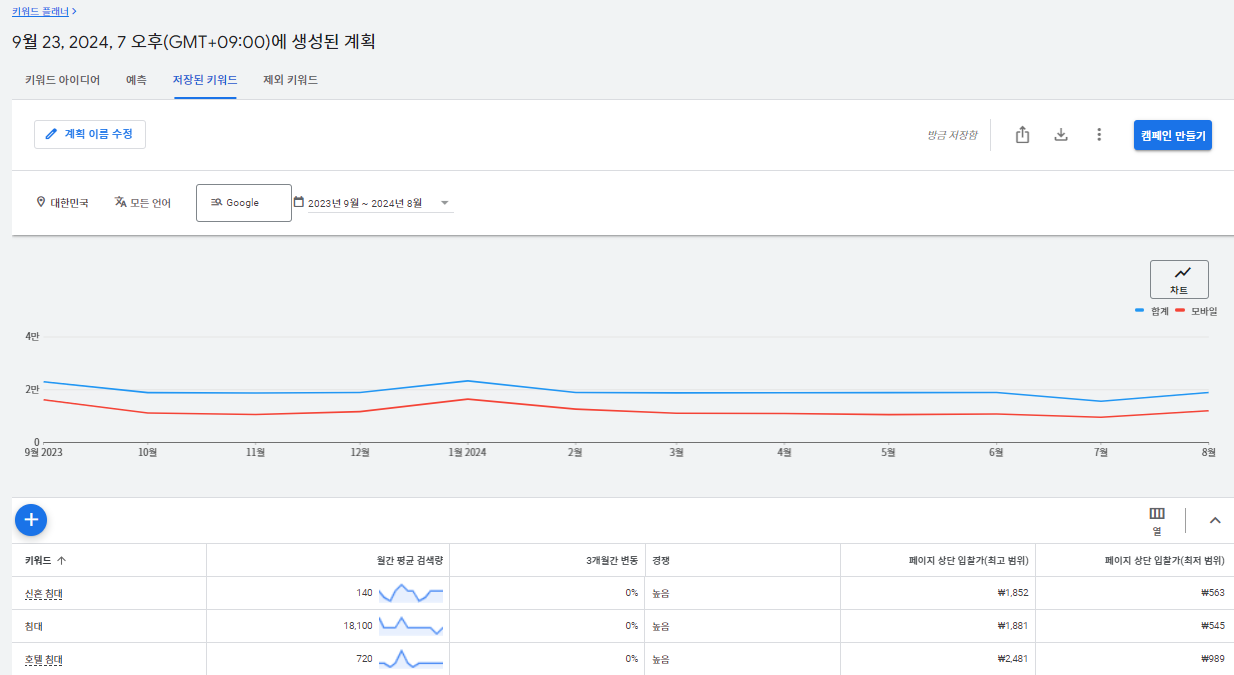The height and width of the screenshot is (675, 1234).
Task: Click the 계획 이름 수정 button
Action: [90, 134]
